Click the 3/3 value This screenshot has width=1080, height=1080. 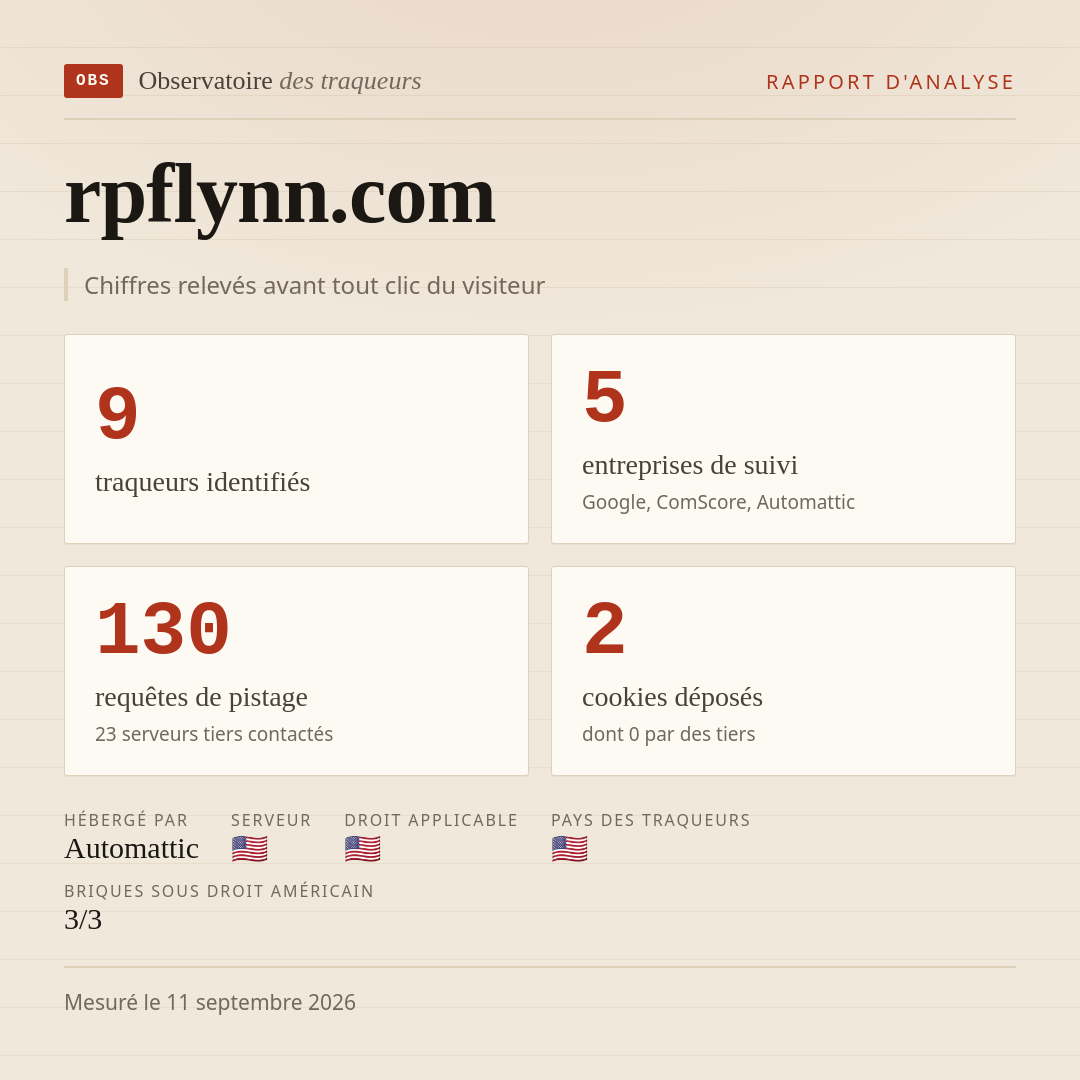coord(83,920)
